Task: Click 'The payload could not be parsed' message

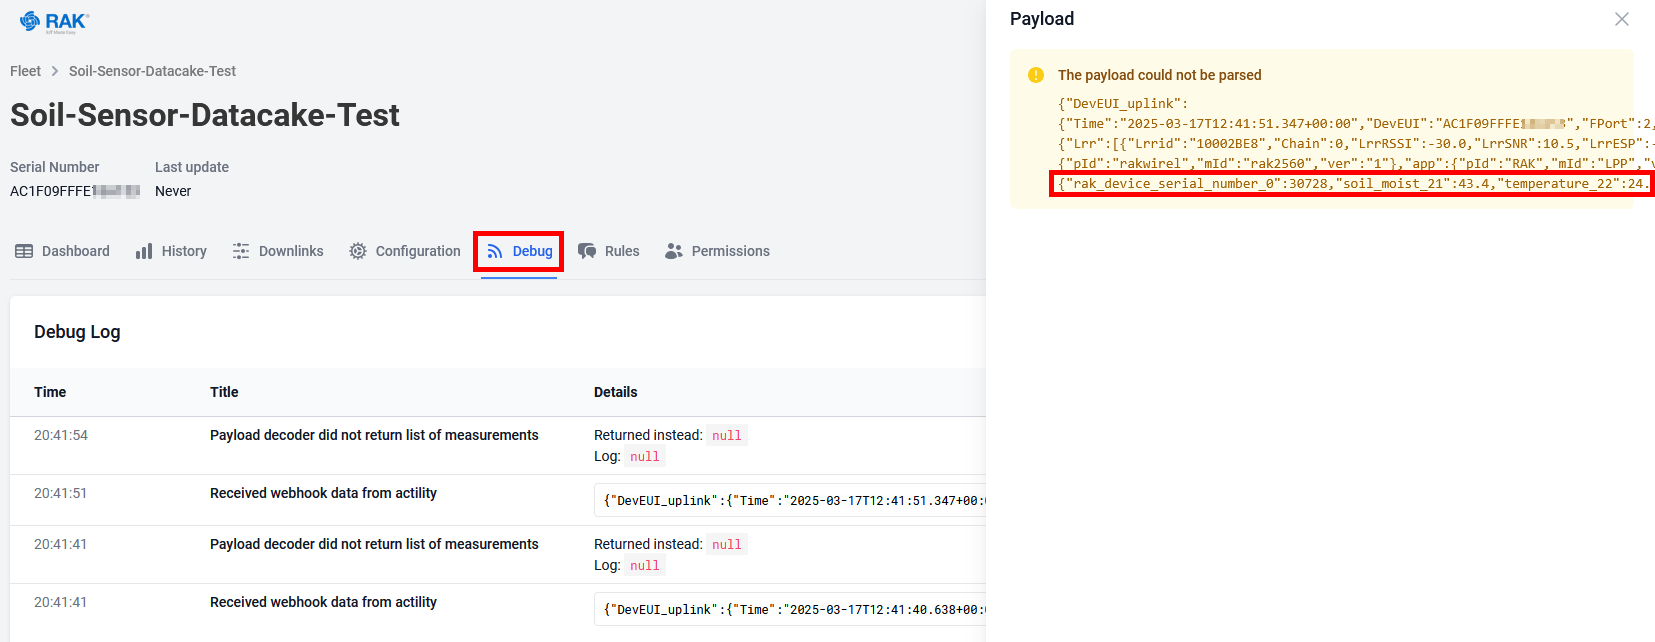Action: click(x=1160, y=75)
